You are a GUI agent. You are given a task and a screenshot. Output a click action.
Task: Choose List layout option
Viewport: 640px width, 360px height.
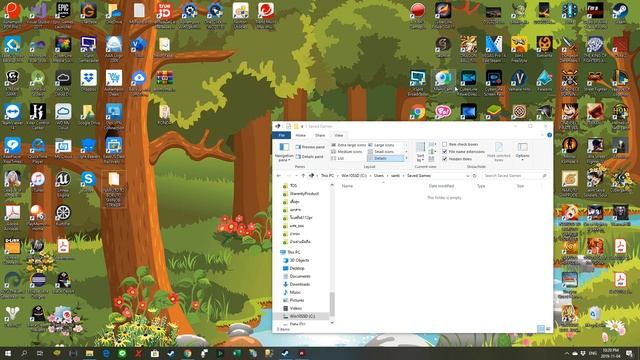[x=338, y=158]
